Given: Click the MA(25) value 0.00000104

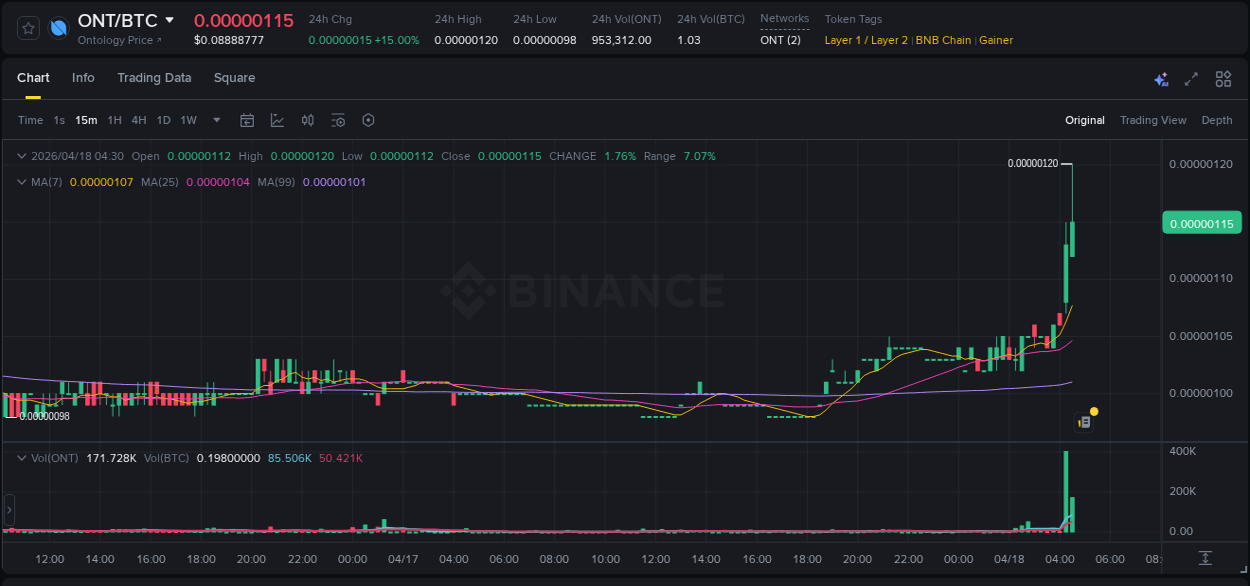Looking at the screenshot, I should click(217, 182).
